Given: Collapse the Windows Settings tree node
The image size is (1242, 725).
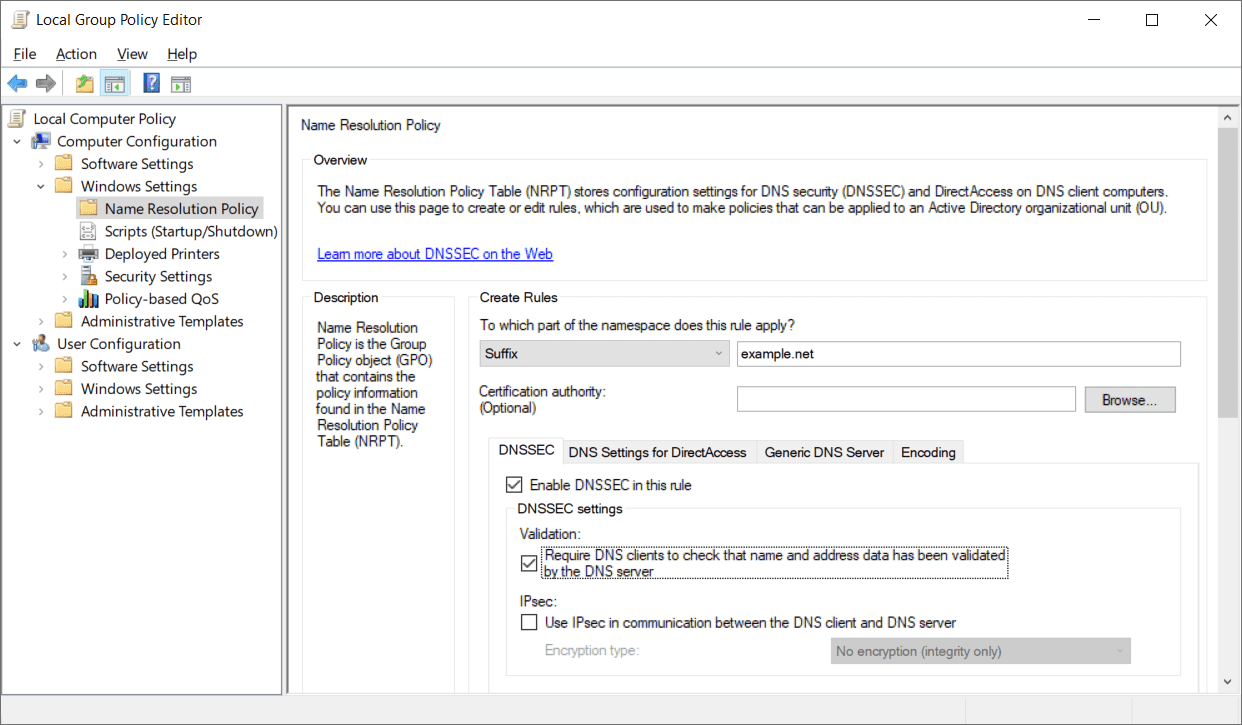Looking at the screenshot, I should 40,185.
